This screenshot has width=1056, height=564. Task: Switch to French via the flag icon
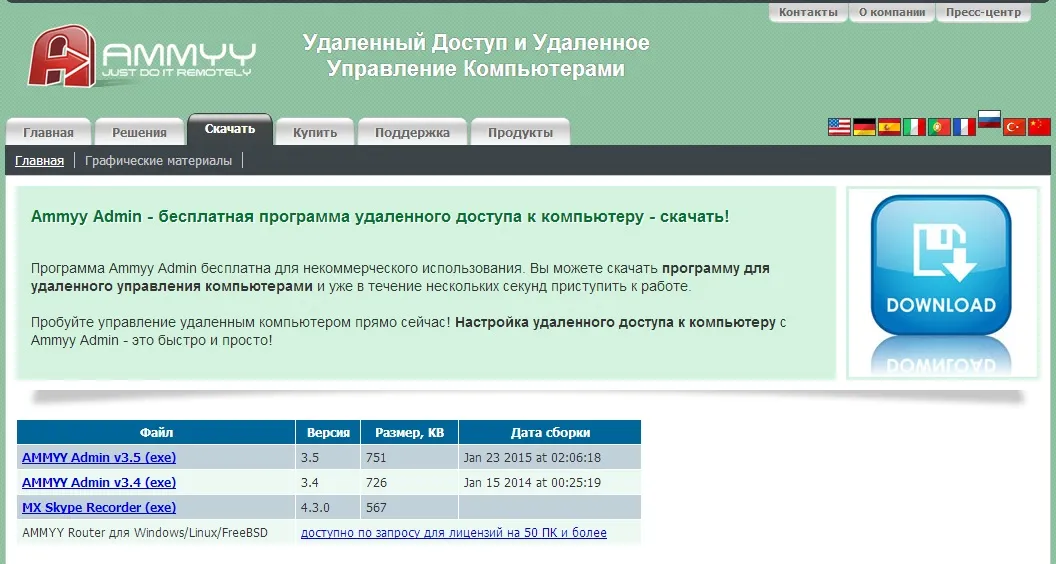click(964, 127)
